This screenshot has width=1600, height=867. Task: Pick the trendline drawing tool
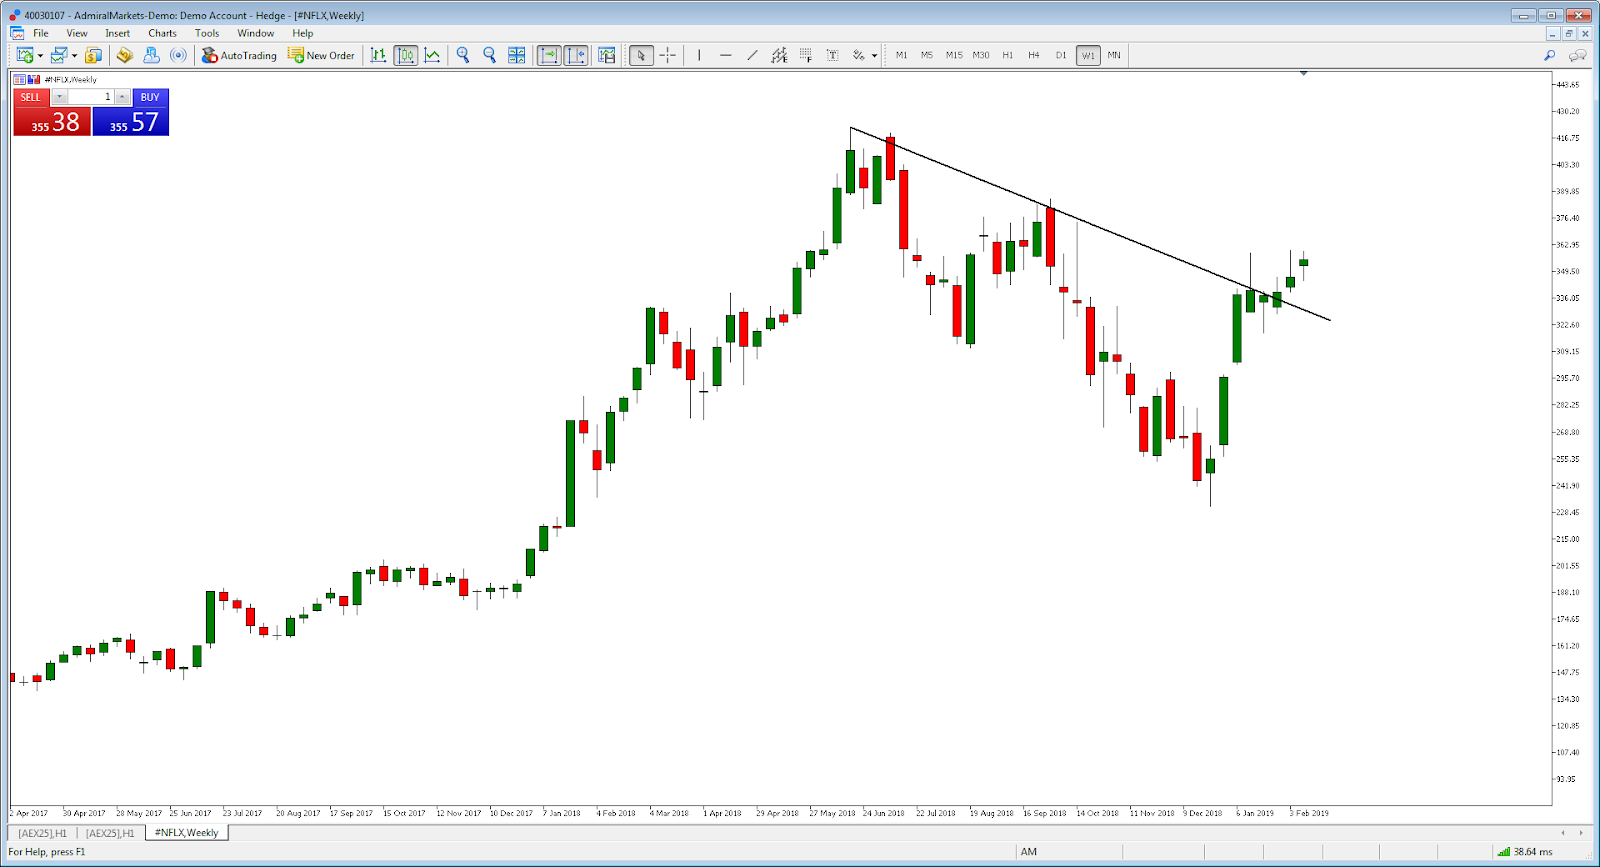point(752,55)
